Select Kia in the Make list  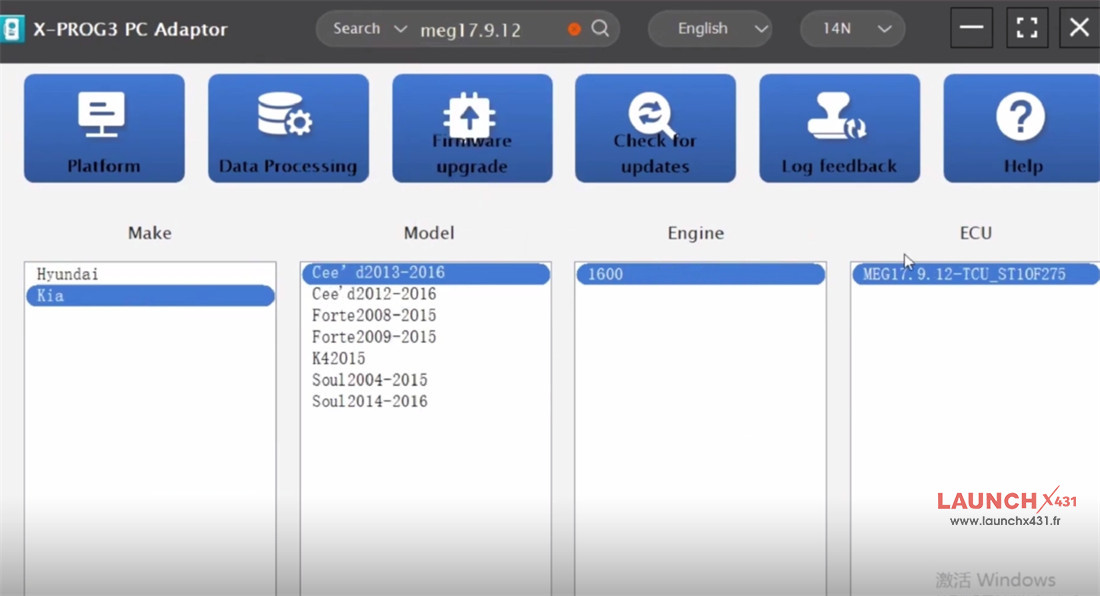click(150, 296)
